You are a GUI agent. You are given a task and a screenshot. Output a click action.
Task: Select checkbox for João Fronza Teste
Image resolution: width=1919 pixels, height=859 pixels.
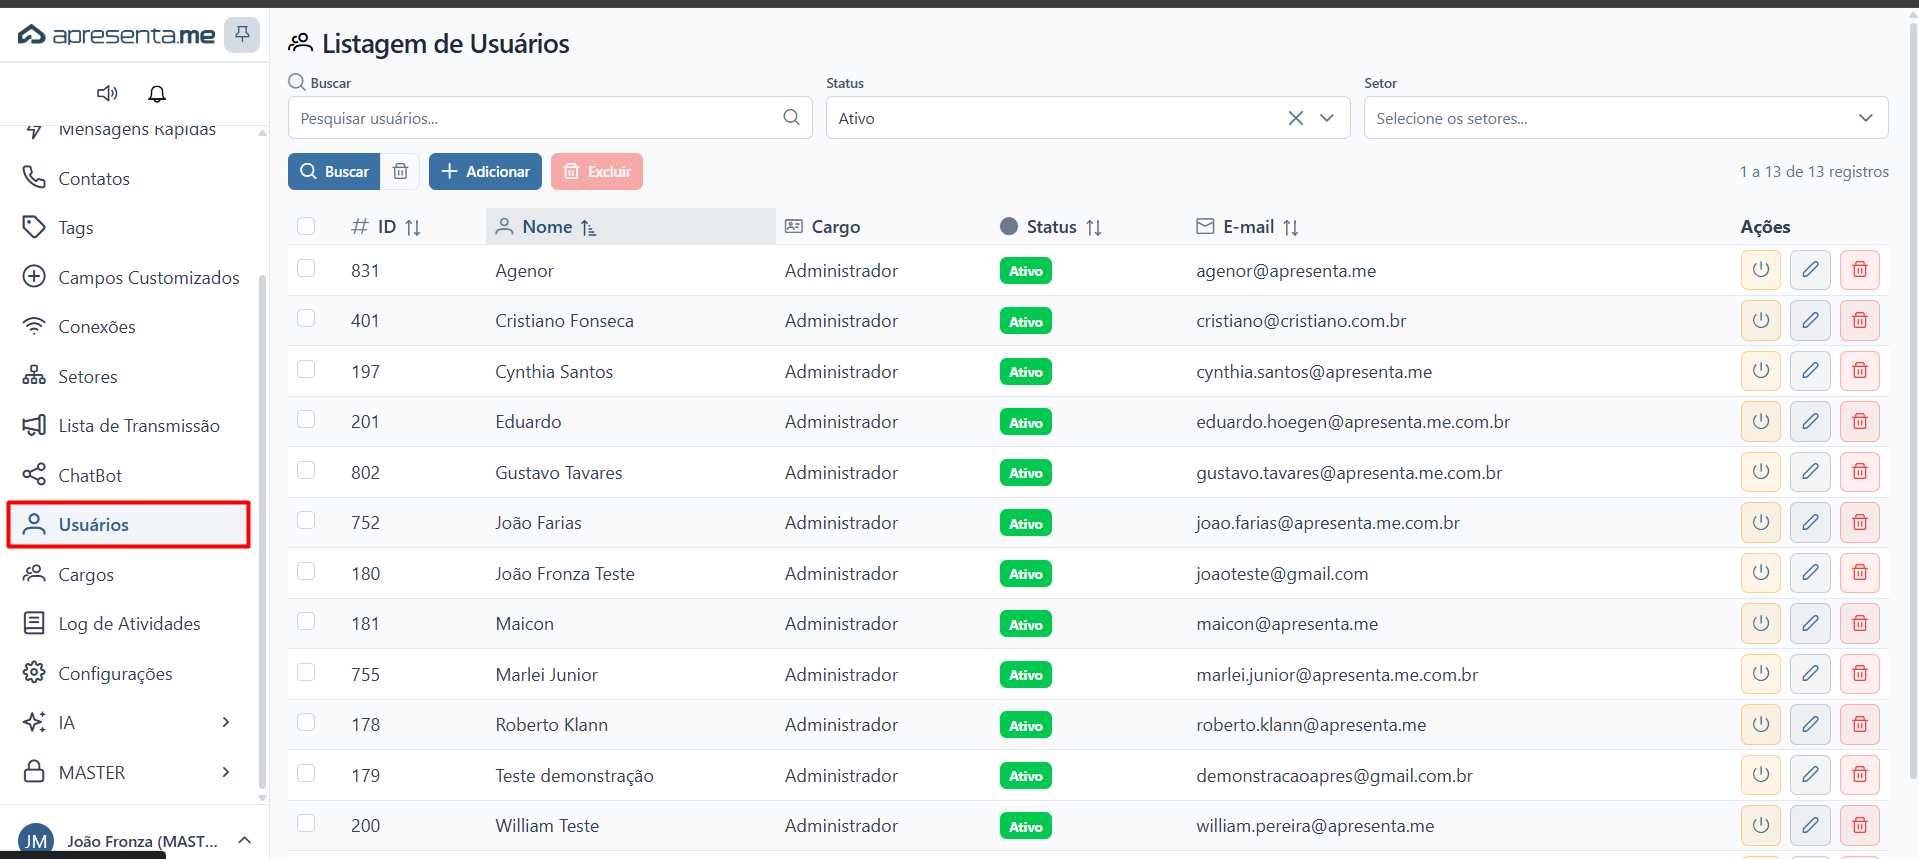click(306, 571)
